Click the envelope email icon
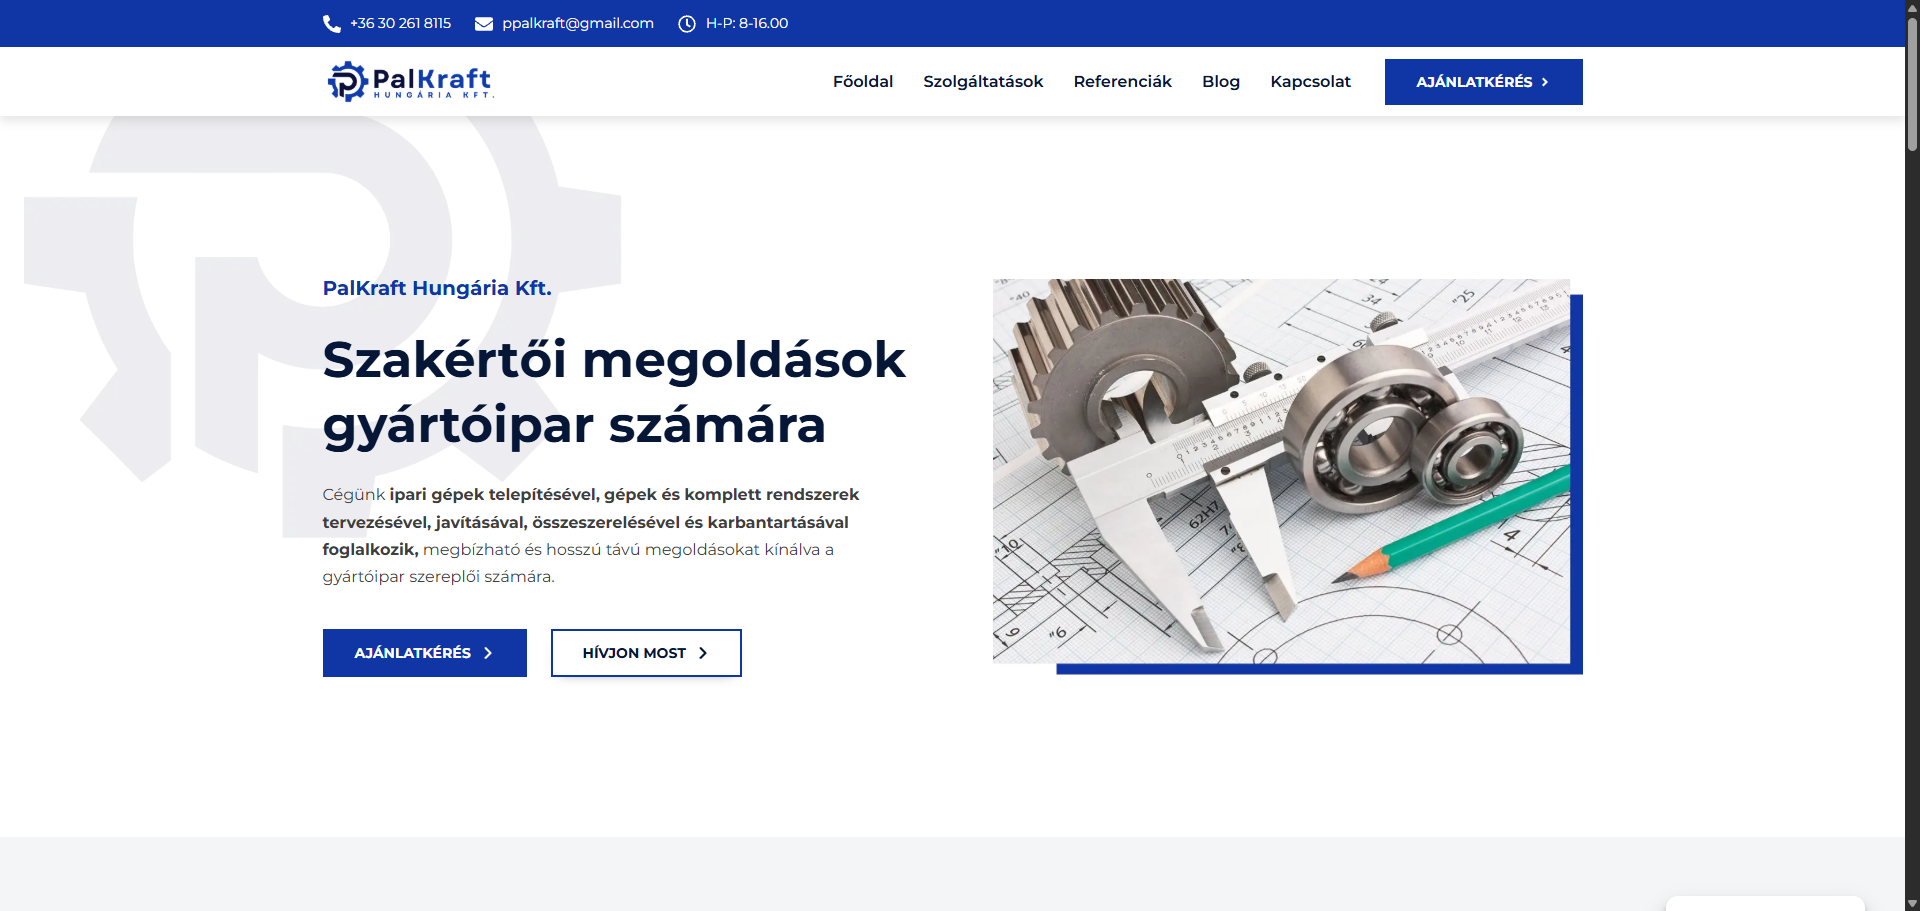 (484, 23)
